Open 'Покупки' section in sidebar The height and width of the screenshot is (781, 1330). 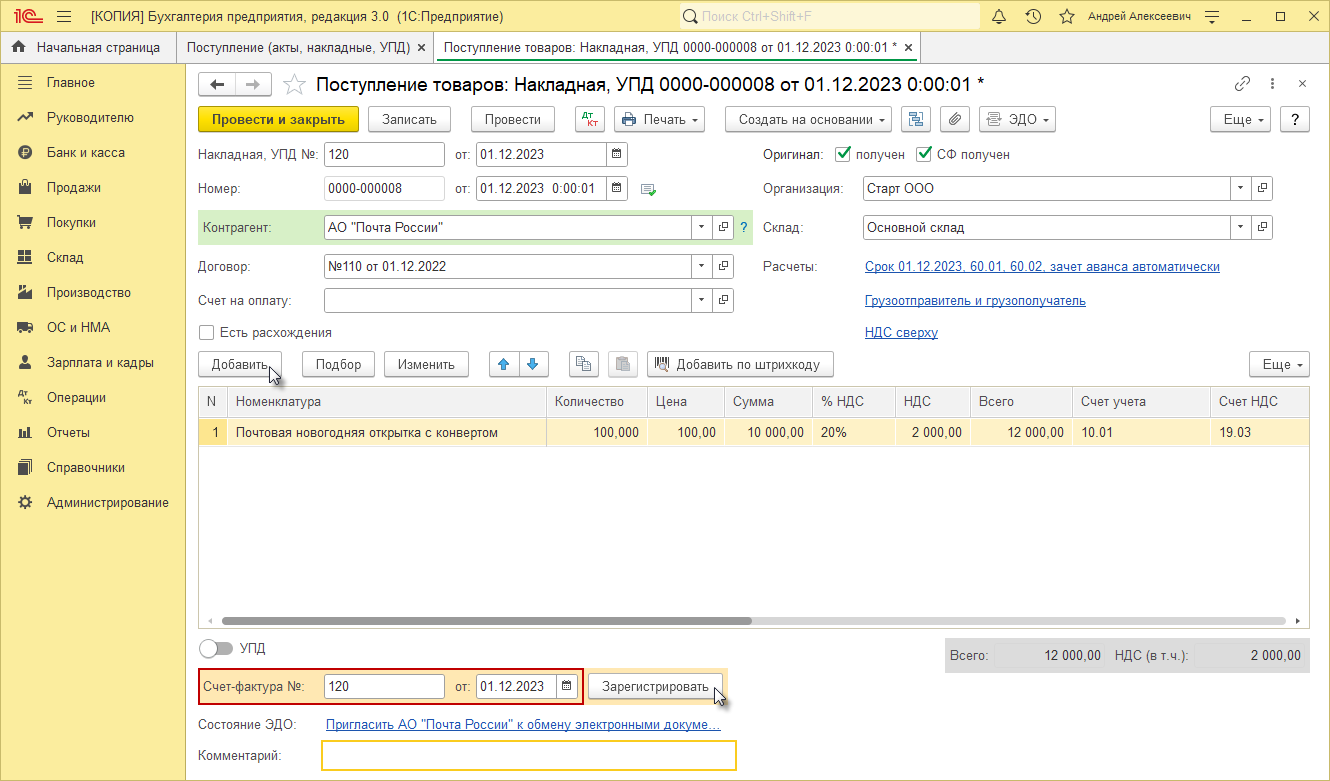[x=72, y=222]
